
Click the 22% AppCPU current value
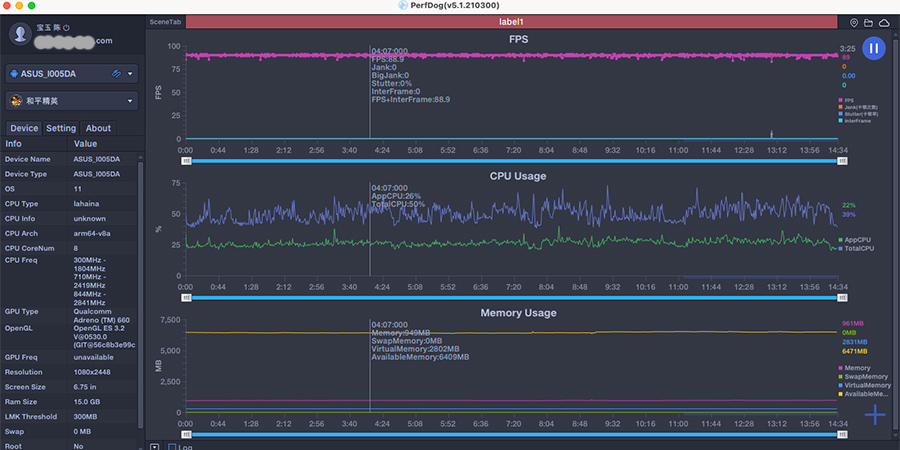(x=849, y=205)
